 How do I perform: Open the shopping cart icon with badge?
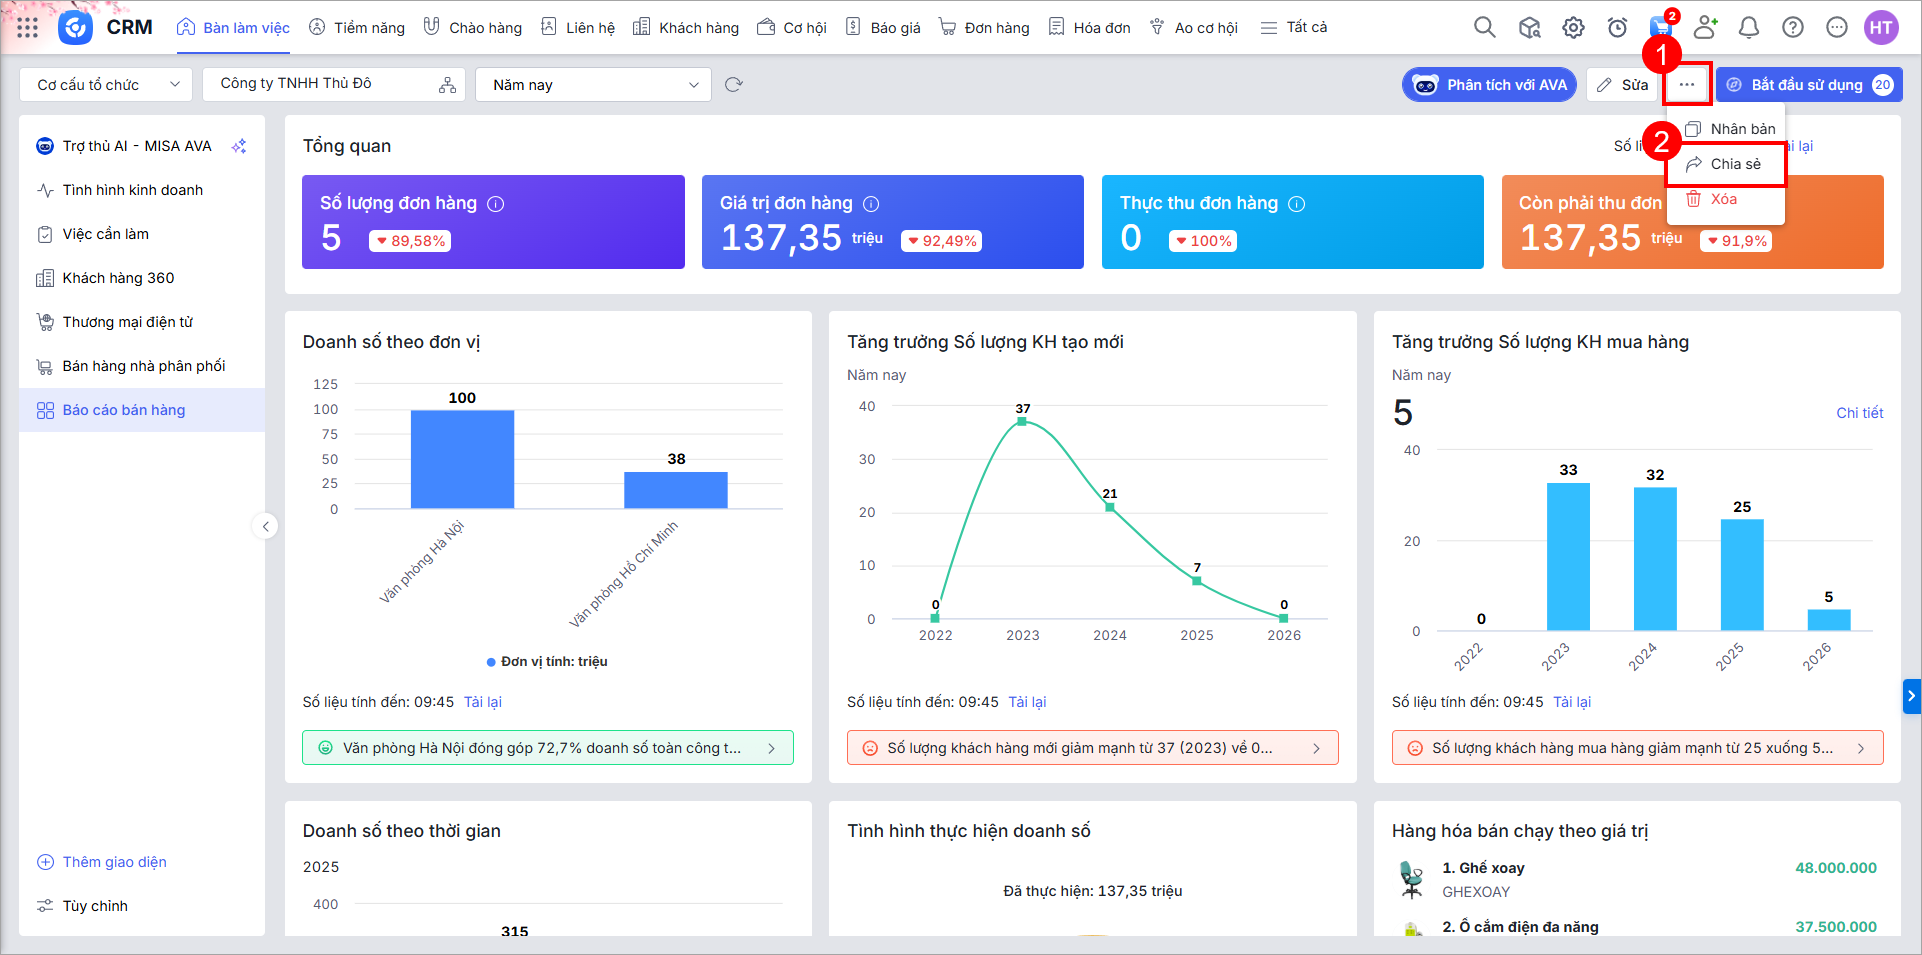1660,28
